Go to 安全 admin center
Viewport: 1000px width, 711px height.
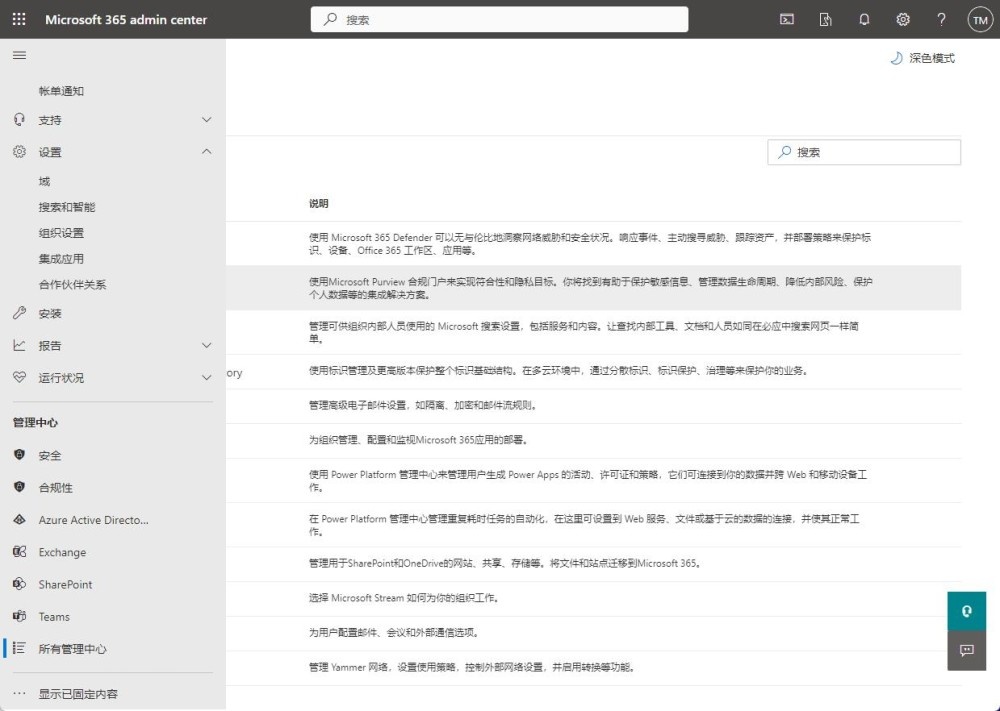point(50,455)
